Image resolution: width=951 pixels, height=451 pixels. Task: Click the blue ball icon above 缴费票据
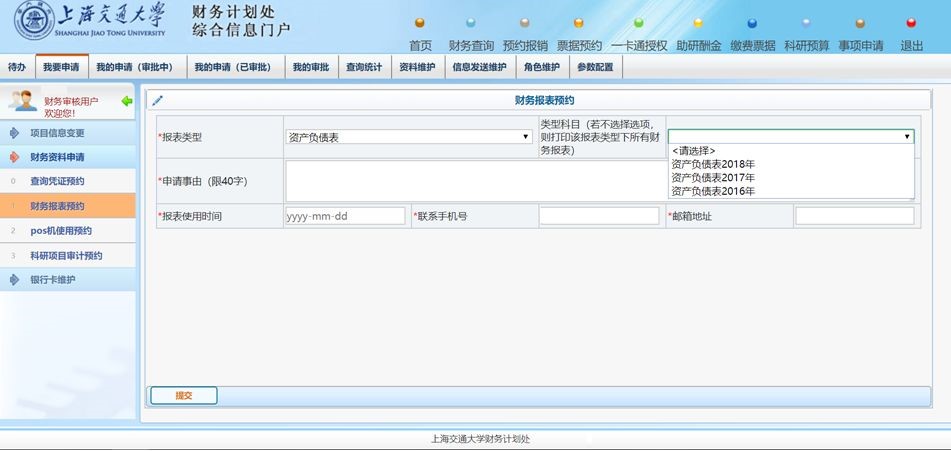[752, 23]
